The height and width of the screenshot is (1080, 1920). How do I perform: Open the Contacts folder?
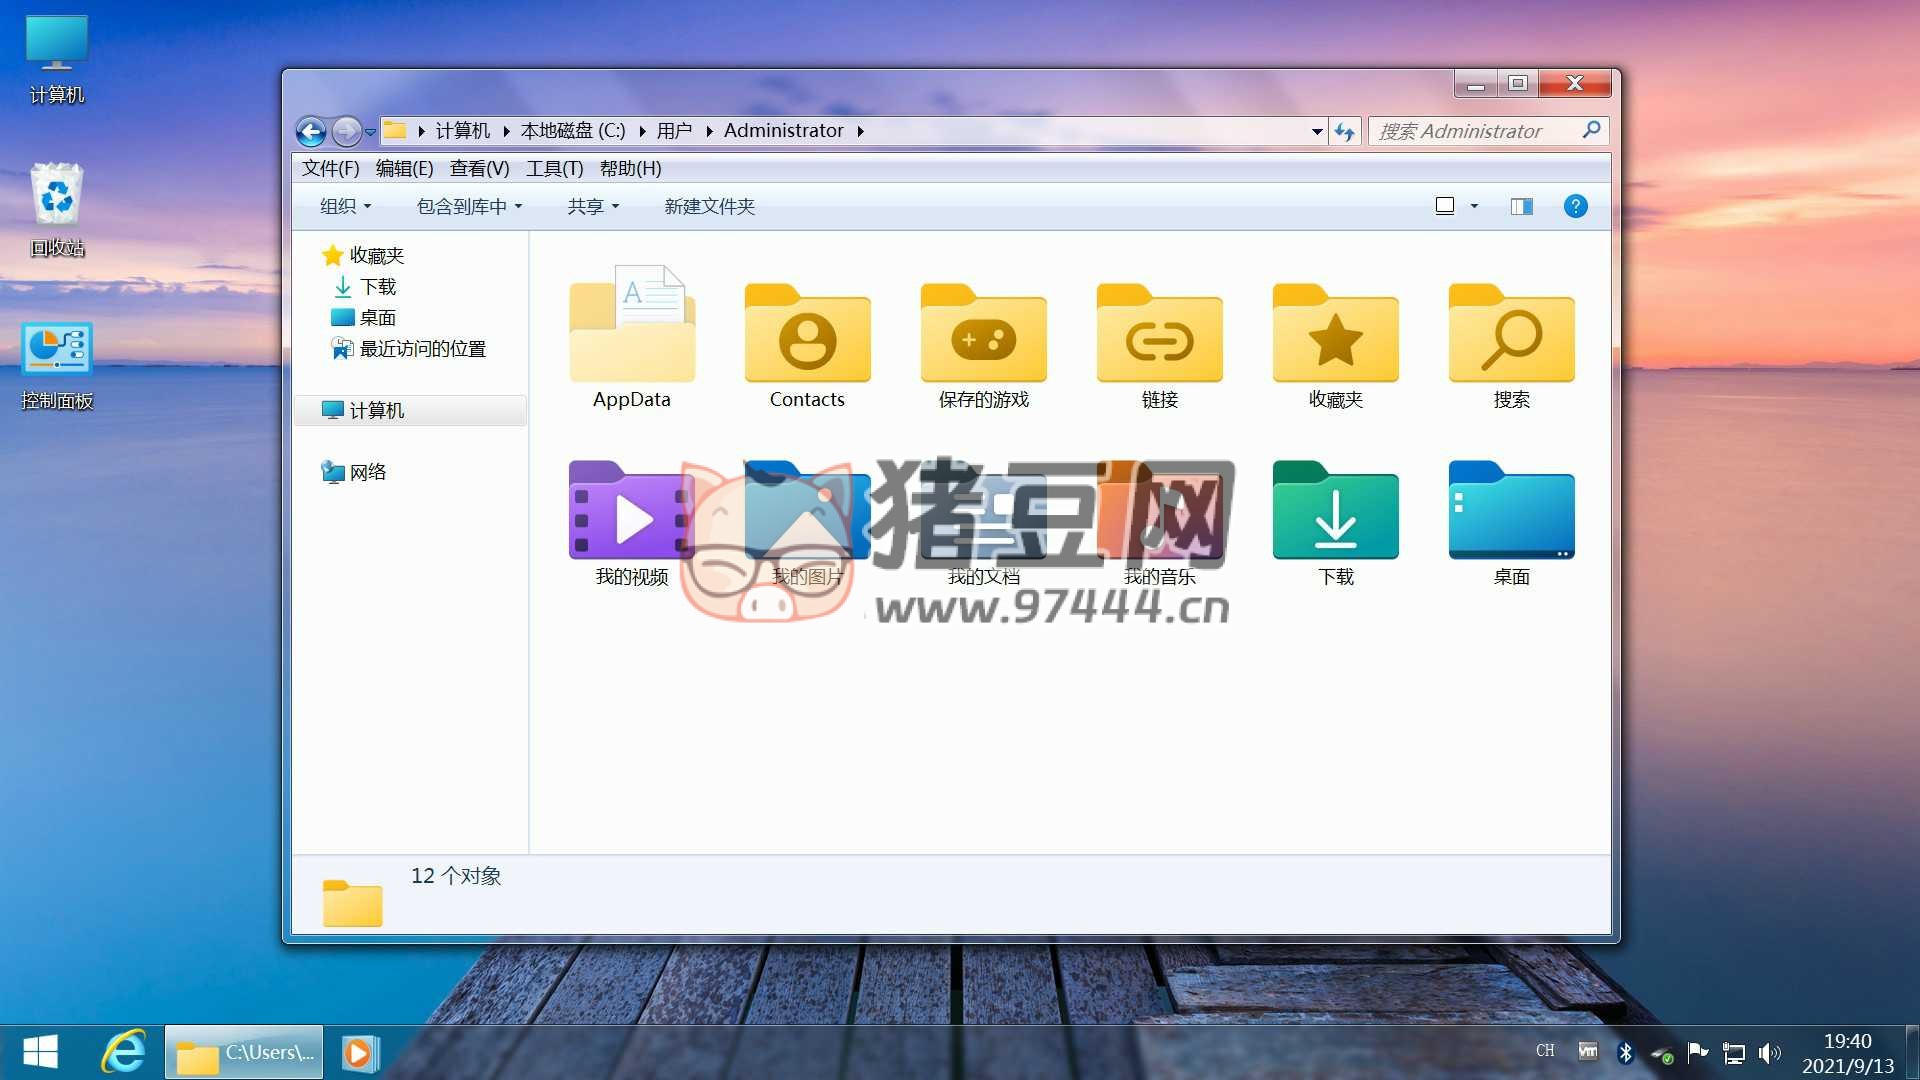tap(806, 340)
